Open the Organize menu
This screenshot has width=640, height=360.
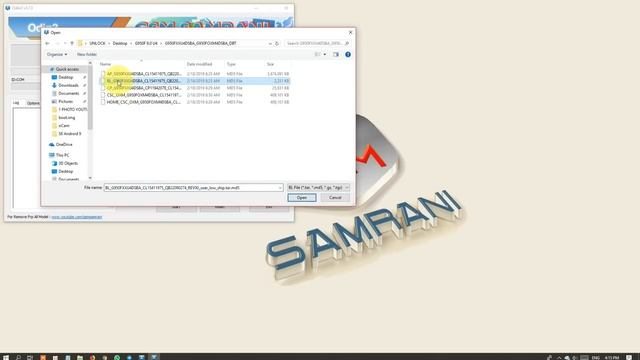click(57, 54)
